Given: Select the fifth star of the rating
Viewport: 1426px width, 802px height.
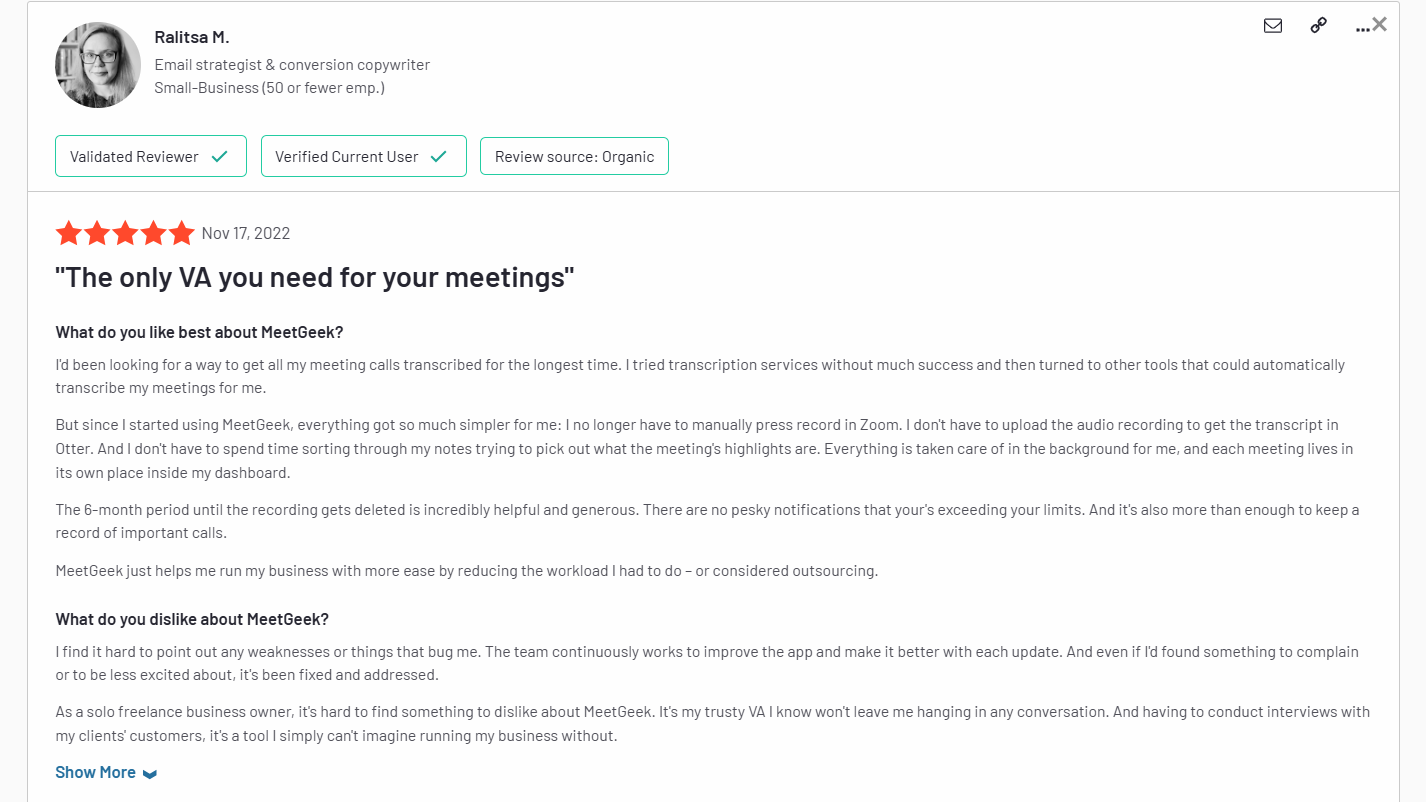Looking at the screenshot, I should pyautogui.click(x=182, y=232).
